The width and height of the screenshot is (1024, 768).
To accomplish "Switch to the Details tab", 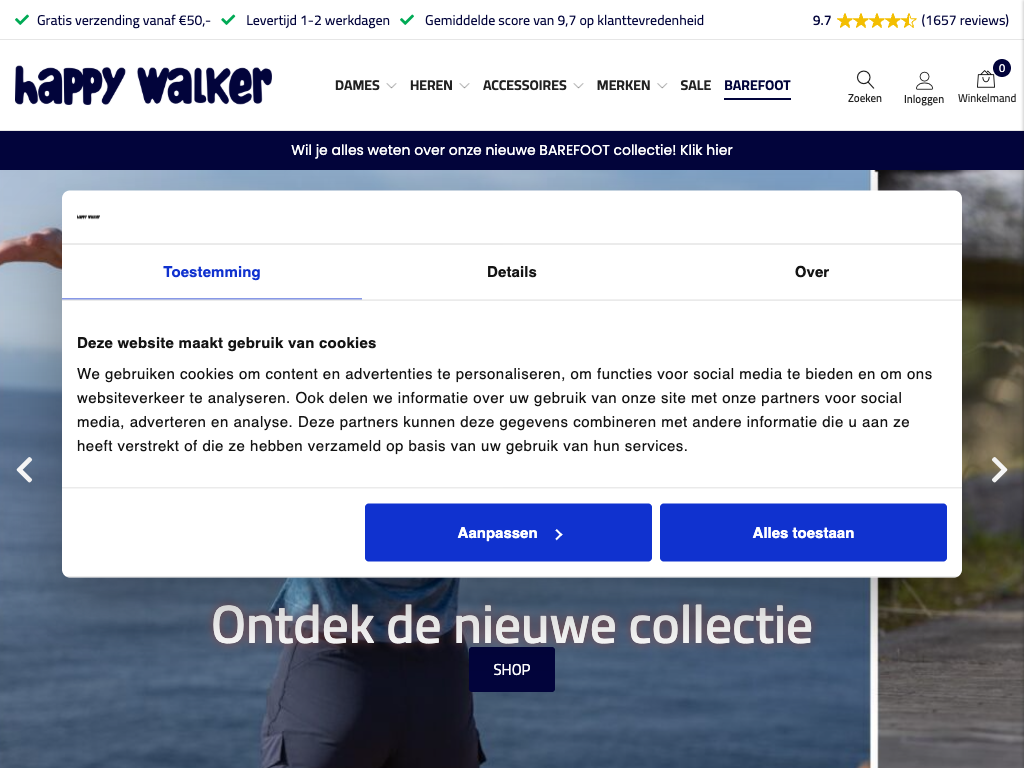I will tap(511, 272).
